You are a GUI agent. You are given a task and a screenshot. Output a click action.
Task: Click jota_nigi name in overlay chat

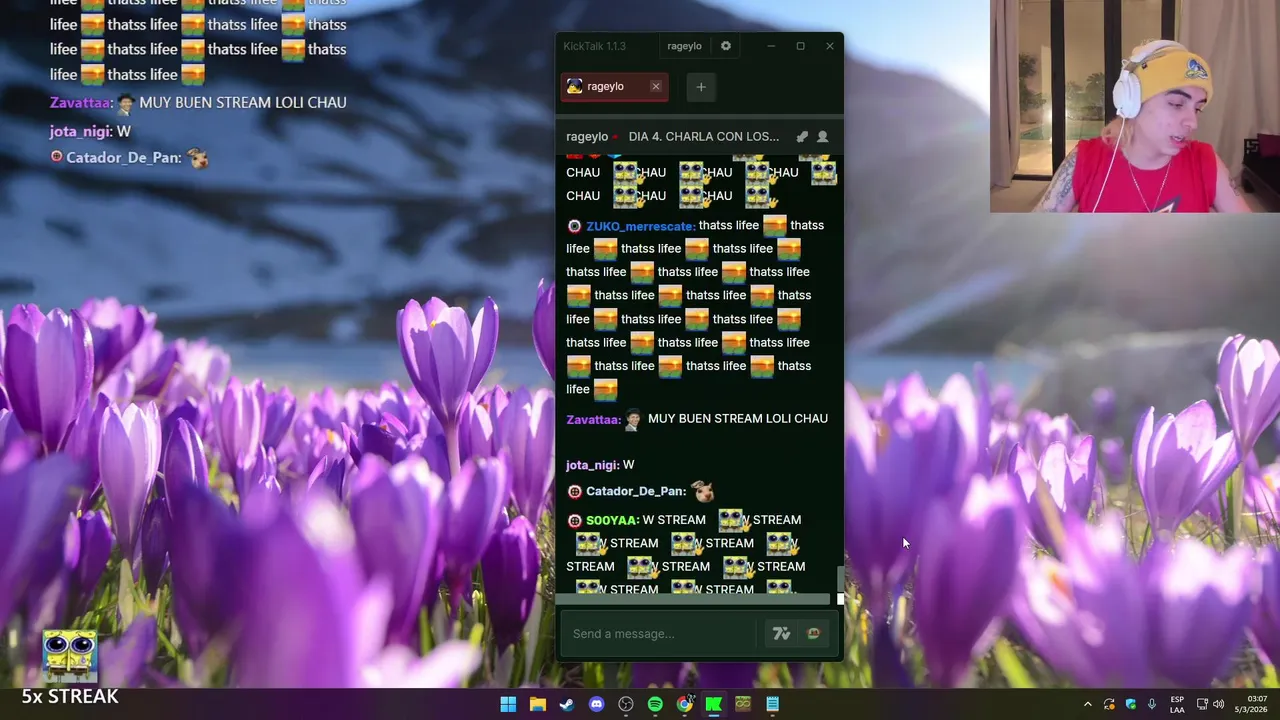point(81,131)
